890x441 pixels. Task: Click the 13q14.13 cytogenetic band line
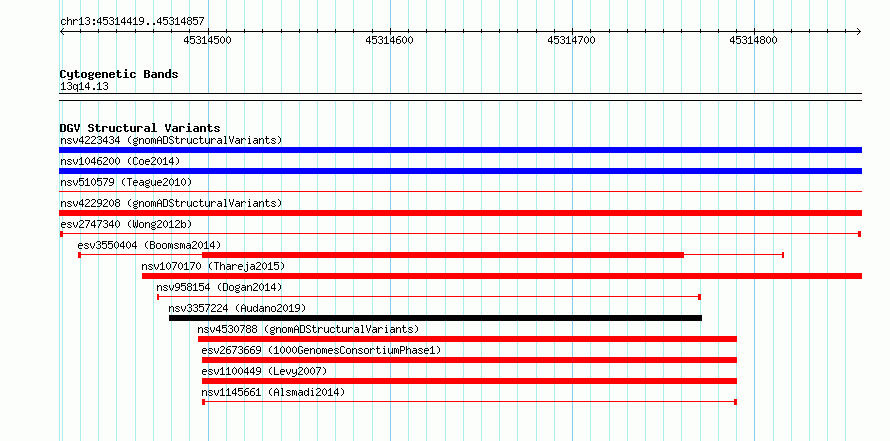(460, 97)
